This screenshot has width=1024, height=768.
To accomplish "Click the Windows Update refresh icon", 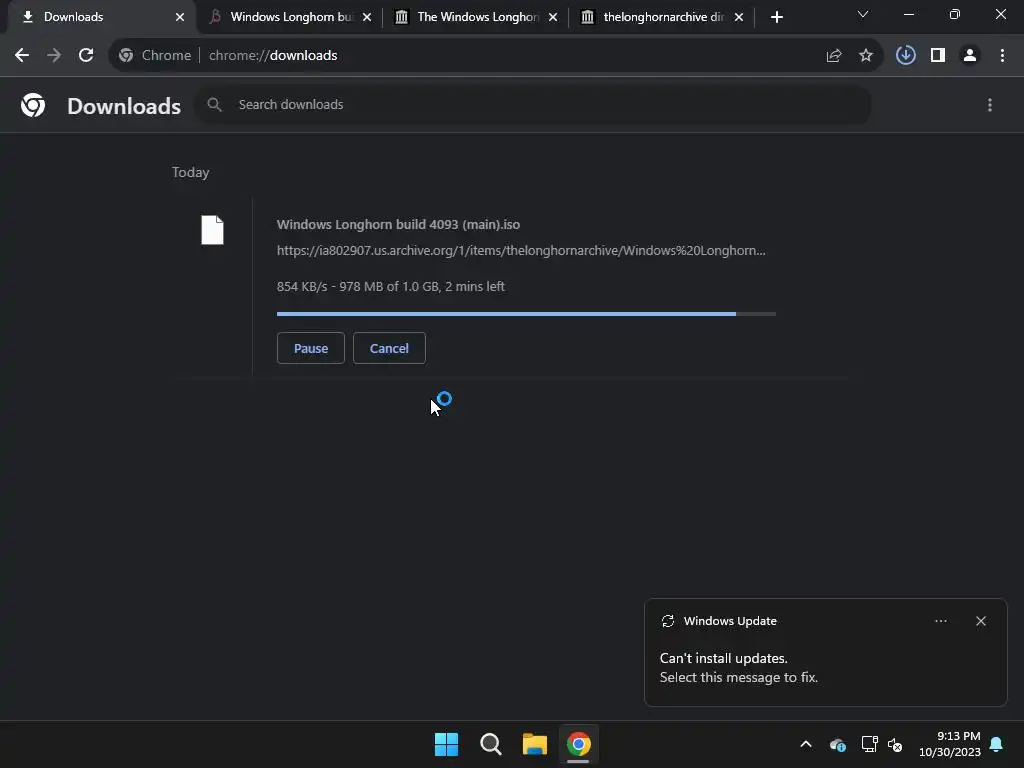I will [667, 621].
